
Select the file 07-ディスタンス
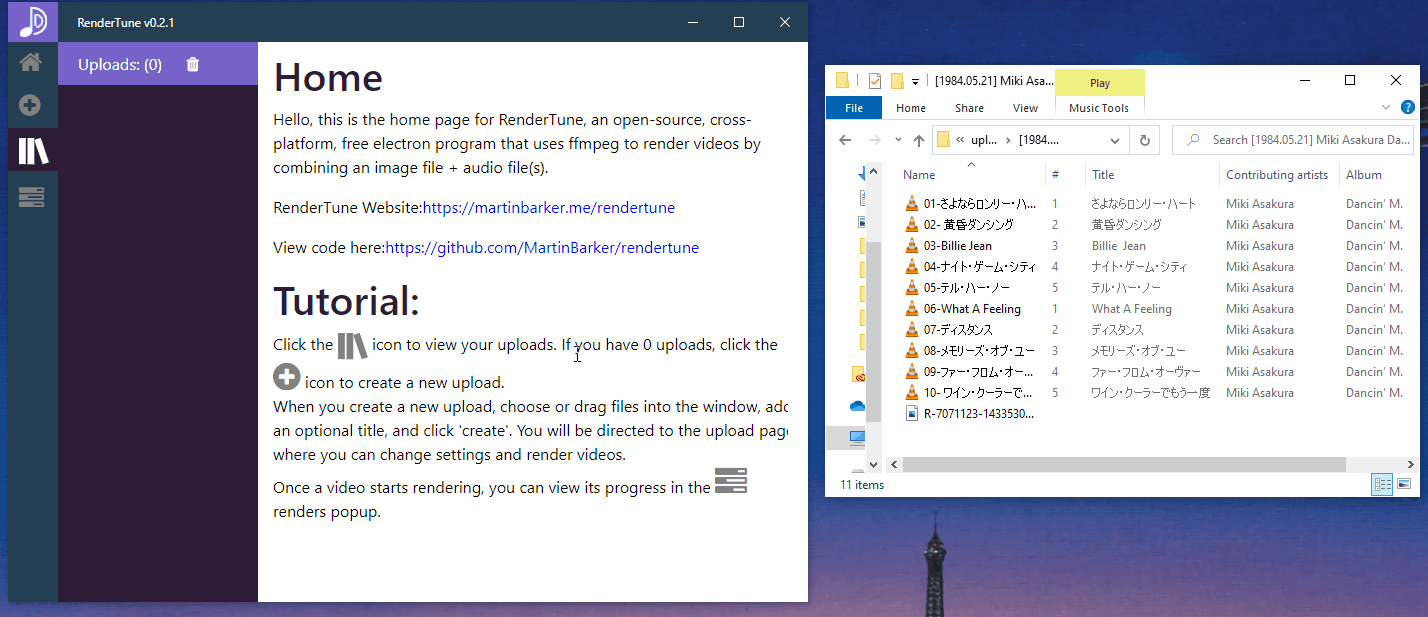(958, 330)
